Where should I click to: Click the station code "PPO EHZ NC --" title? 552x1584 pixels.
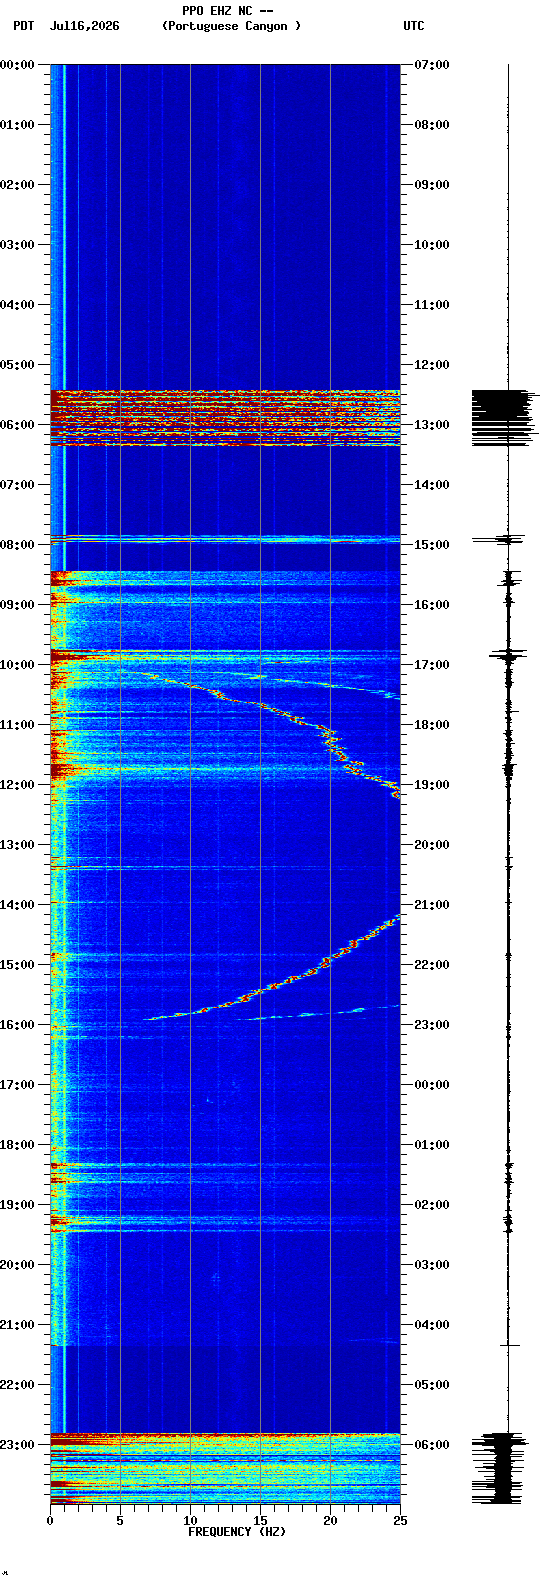point(228,11)
